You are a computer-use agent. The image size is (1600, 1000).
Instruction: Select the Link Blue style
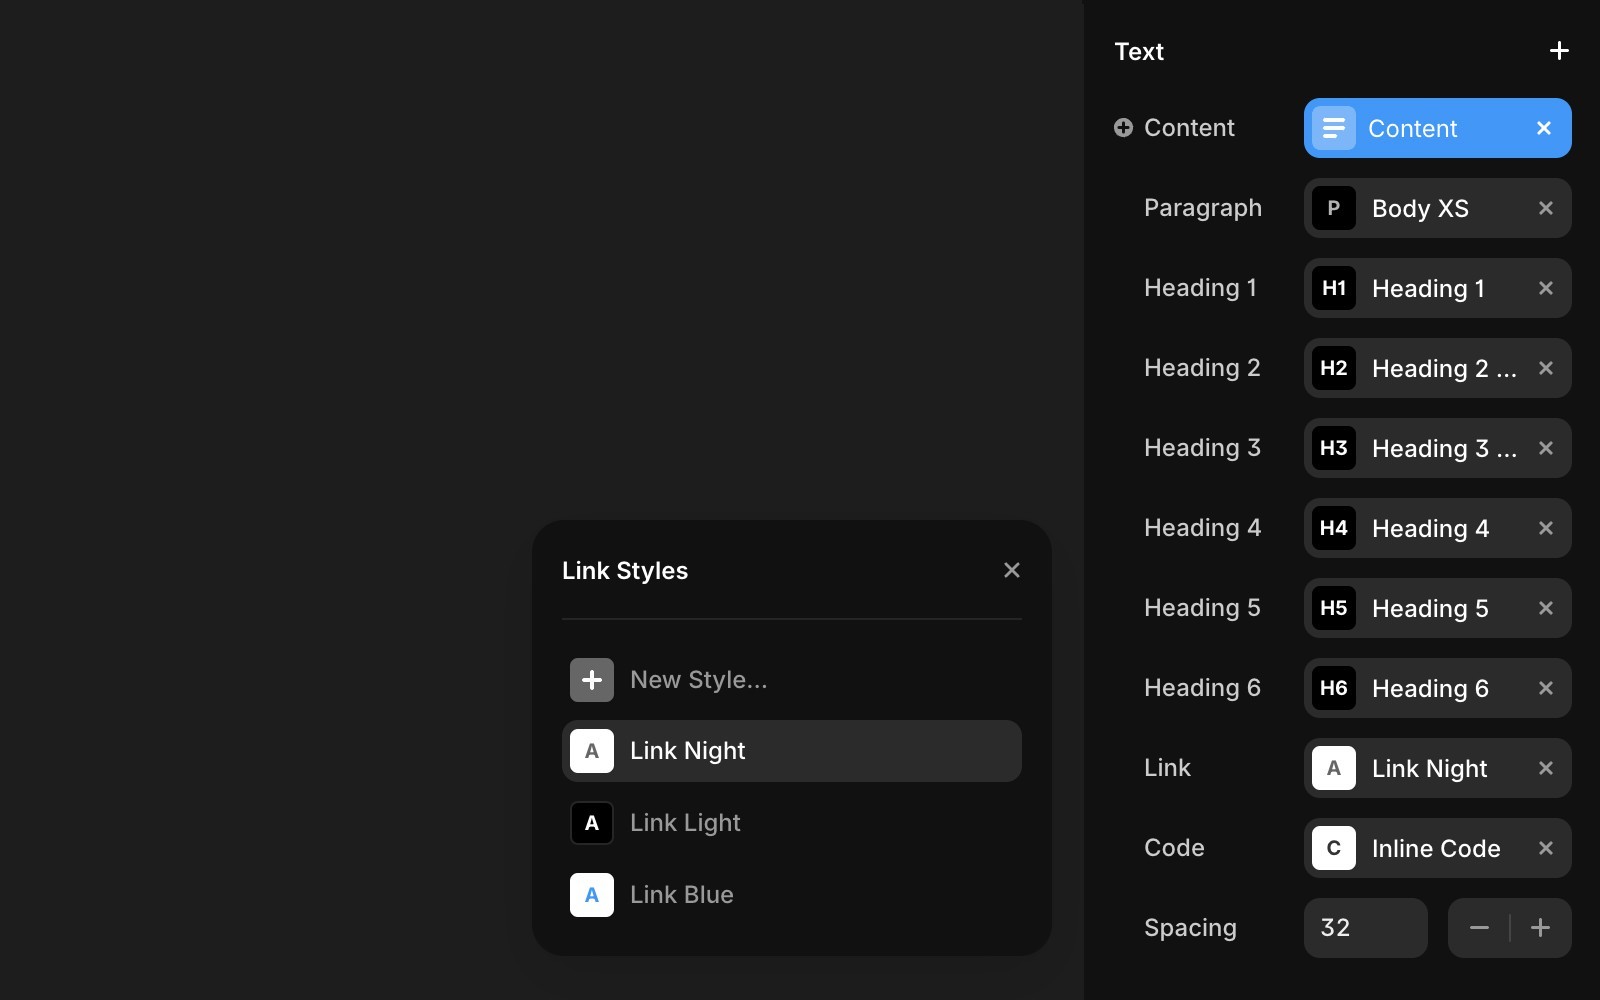(x=681, y=895)
